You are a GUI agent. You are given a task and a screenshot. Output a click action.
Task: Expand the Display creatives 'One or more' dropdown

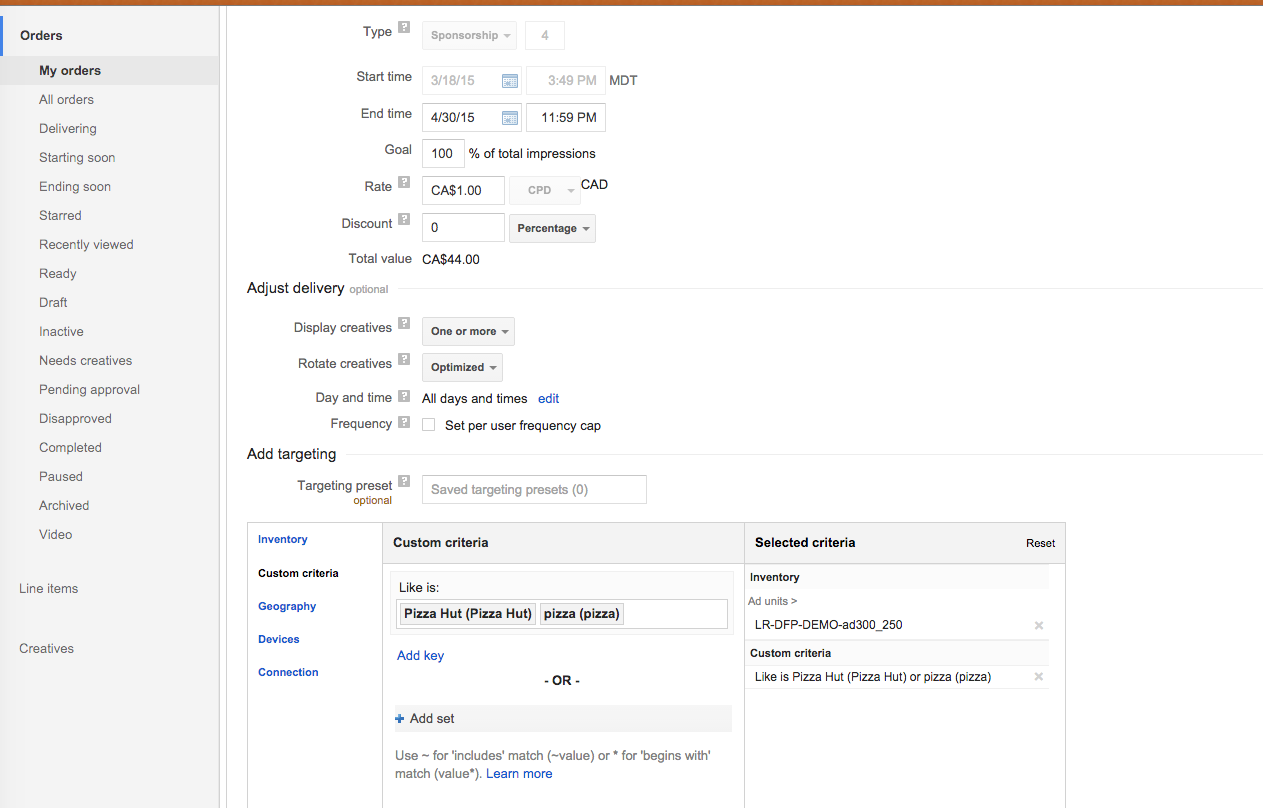click(x=468, y=332)
